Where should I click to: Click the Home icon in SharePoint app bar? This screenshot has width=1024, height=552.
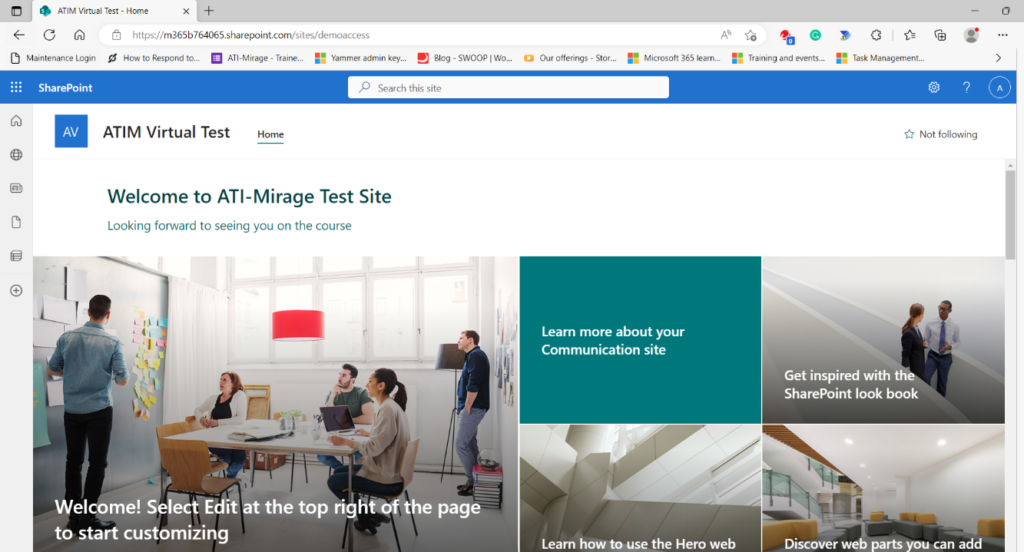pos(16,121)
